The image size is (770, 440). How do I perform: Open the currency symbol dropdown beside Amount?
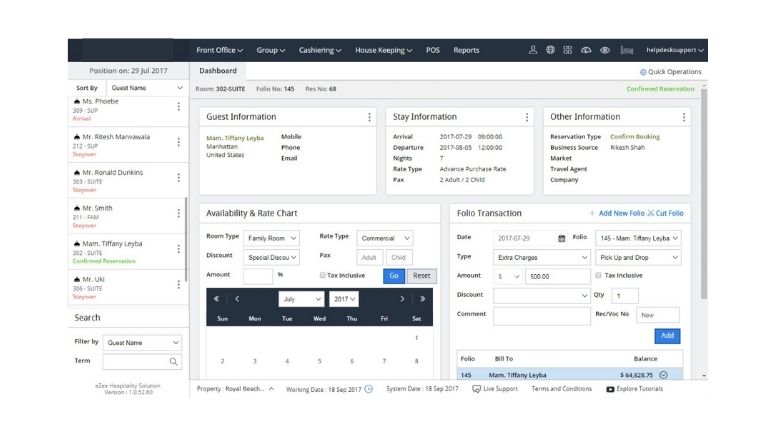click(x=508, y=276)
